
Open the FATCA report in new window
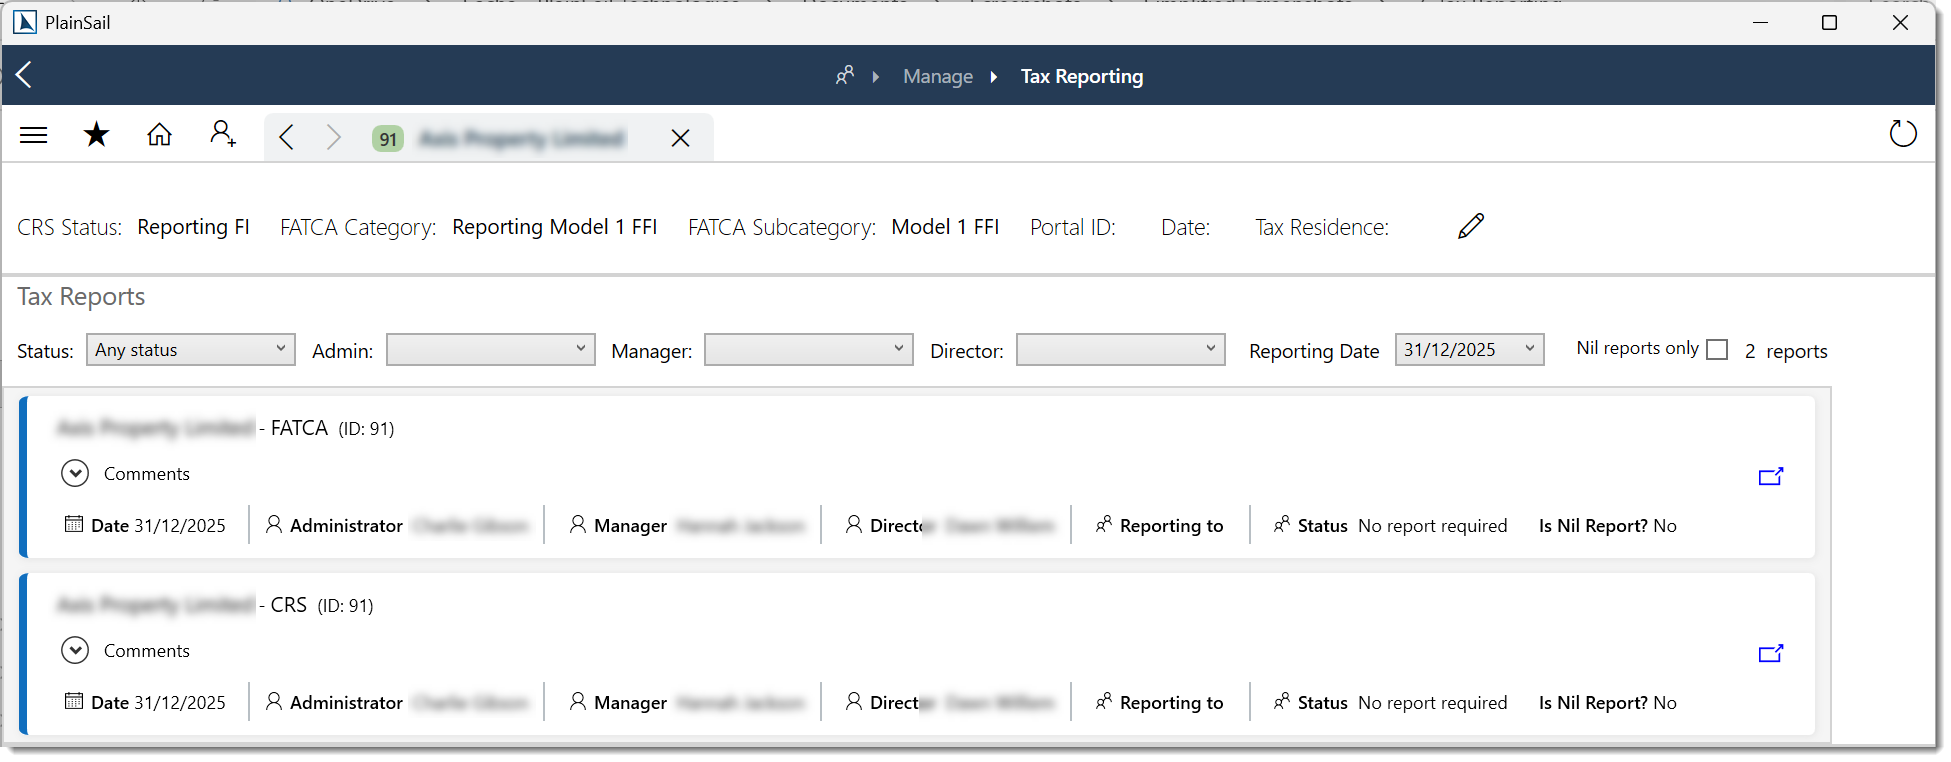click(x=1770, y=477)
